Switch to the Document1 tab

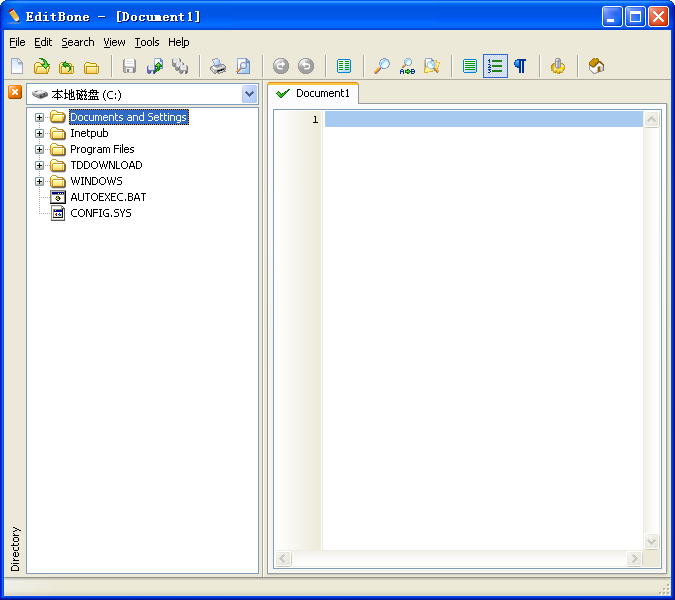point(313,93)
